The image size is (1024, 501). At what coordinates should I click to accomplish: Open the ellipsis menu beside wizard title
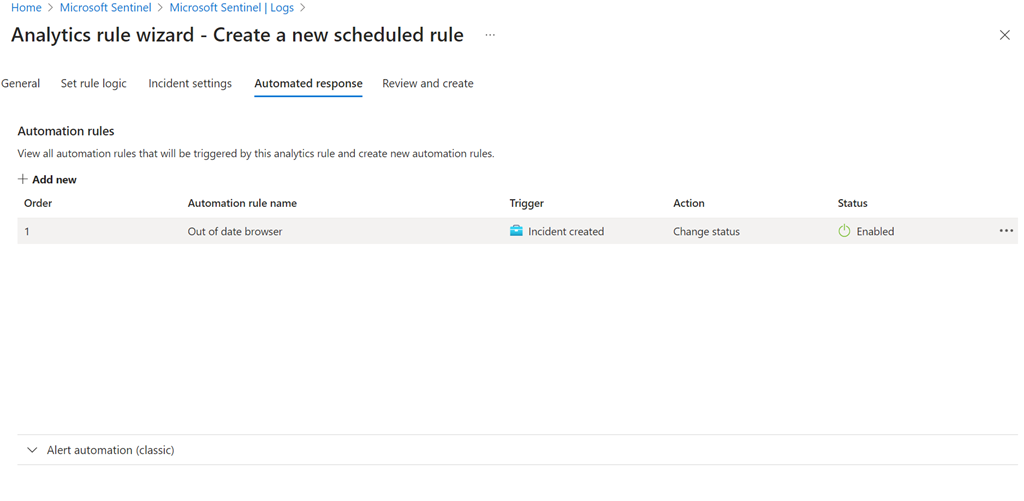[490, 35]
